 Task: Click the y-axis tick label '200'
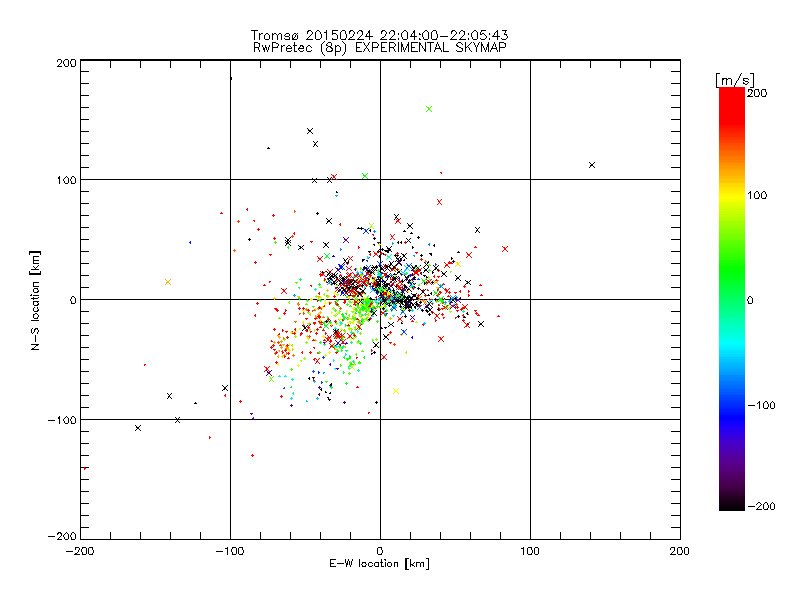pos(66,63)
